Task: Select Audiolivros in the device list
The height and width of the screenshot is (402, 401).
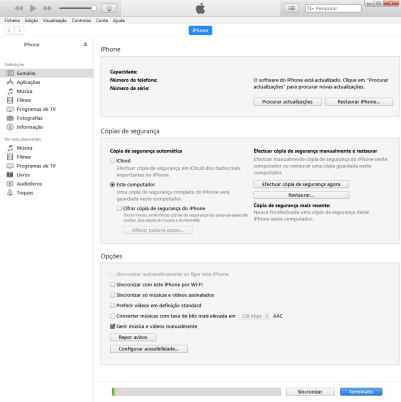Action: click(29, 184)
